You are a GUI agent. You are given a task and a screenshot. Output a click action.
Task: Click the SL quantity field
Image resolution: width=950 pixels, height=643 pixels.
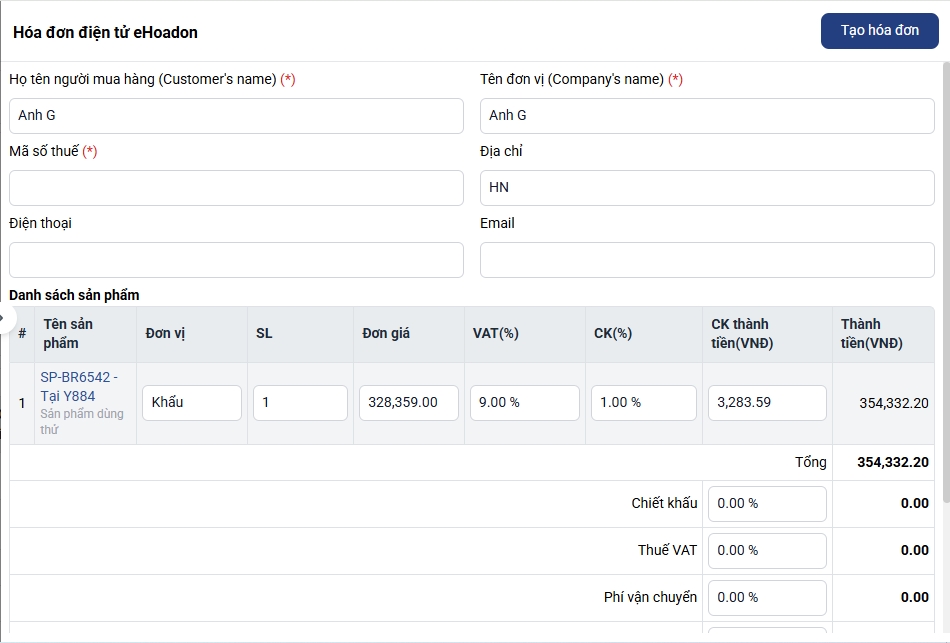[300, 403]
